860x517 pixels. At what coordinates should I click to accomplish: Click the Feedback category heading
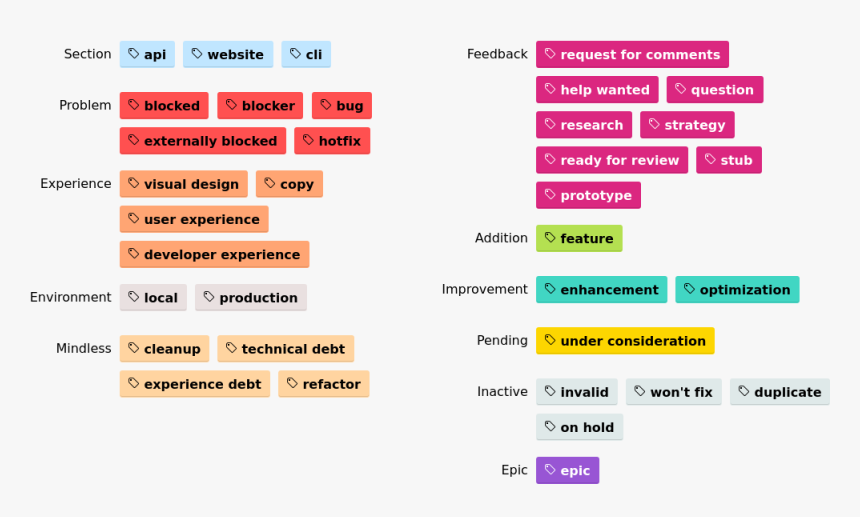pyautogui.click(x=497, y=54)
